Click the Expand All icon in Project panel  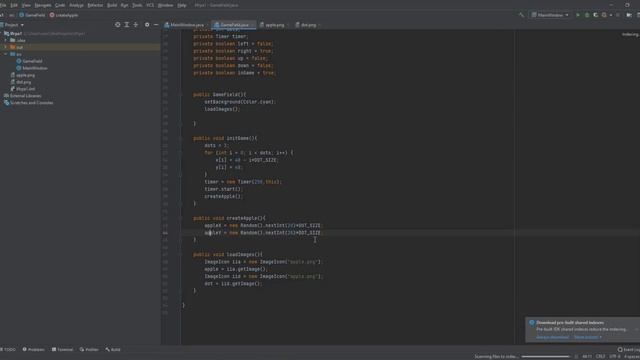tap(127, 25)
